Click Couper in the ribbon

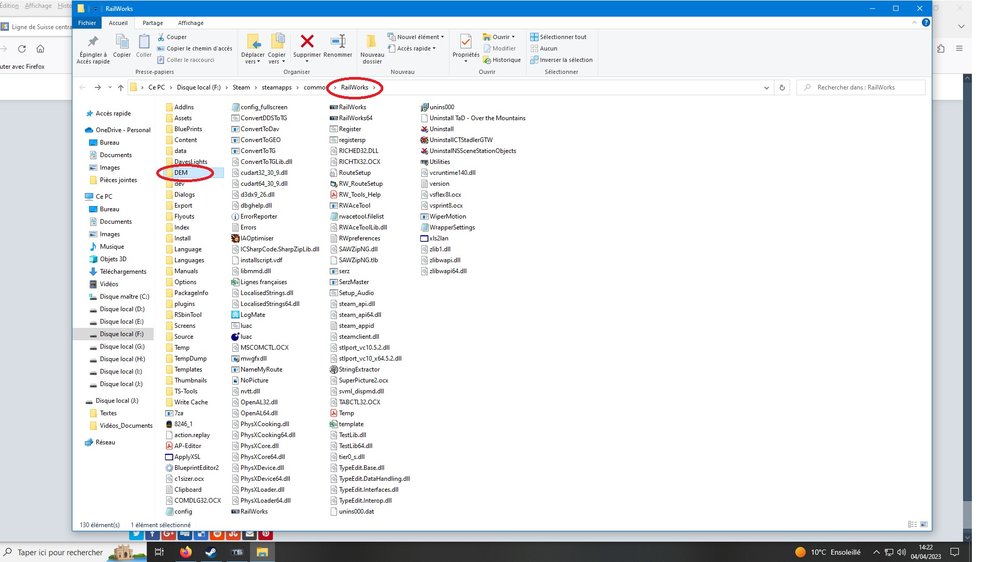click(172, 37)
